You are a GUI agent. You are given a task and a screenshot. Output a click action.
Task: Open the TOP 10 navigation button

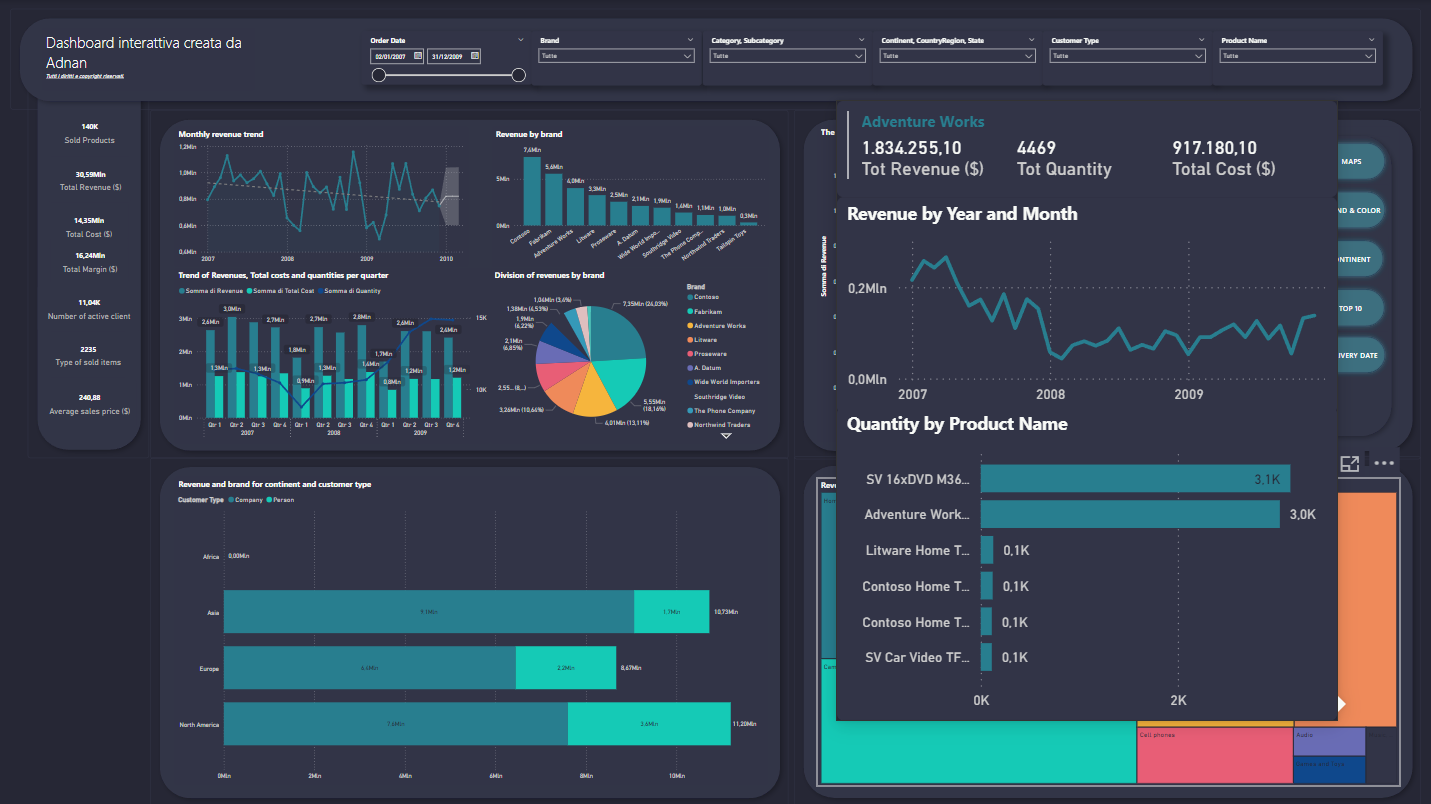point(1361,308)
